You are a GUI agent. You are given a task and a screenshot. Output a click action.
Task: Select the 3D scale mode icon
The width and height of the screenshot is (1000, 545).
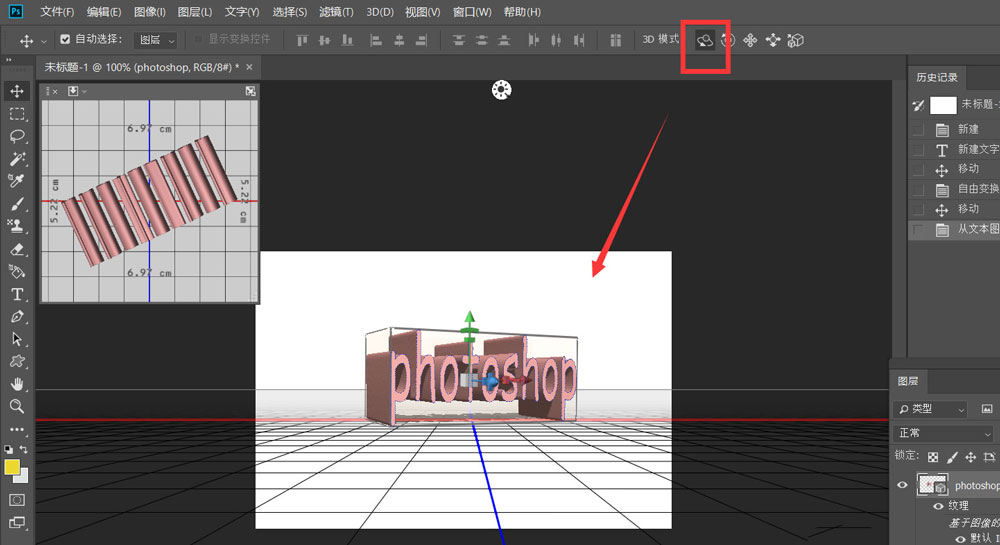point(796,40)
